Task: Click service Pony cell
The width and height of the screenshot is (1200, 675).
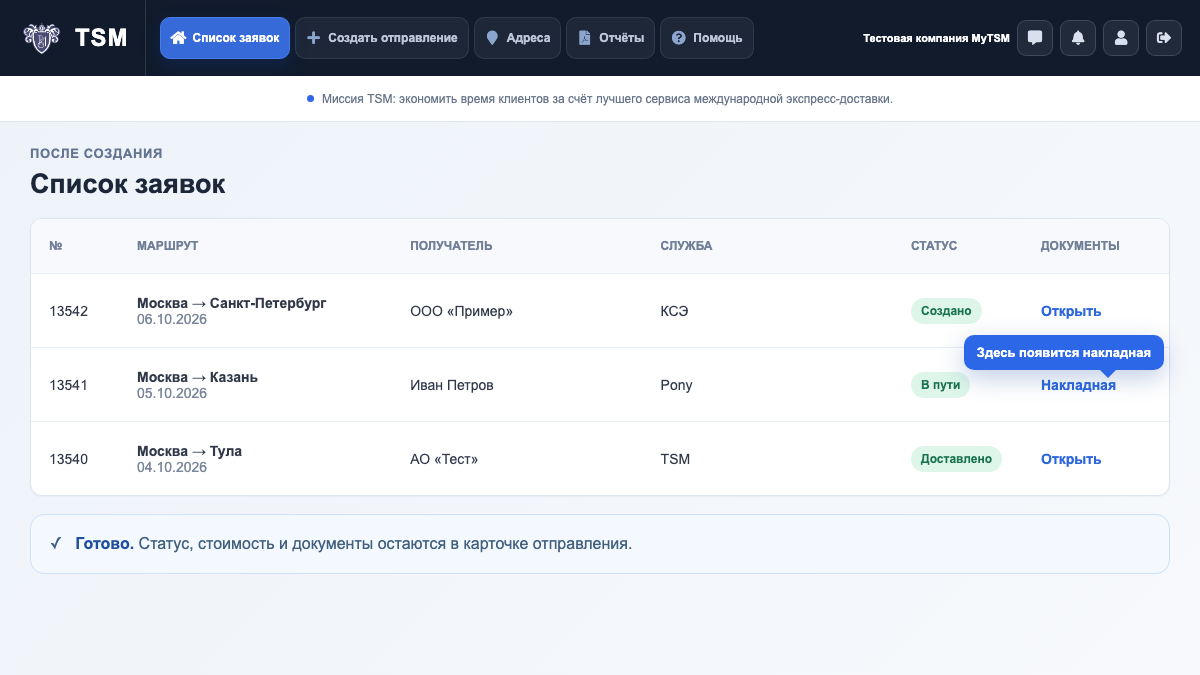Action: (676, 385)
